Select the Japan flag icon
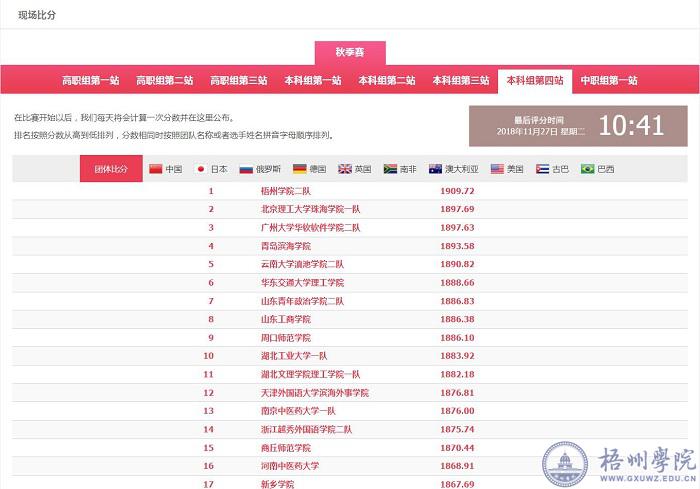Viewport: 700px width, 489px height. [200, 169]
